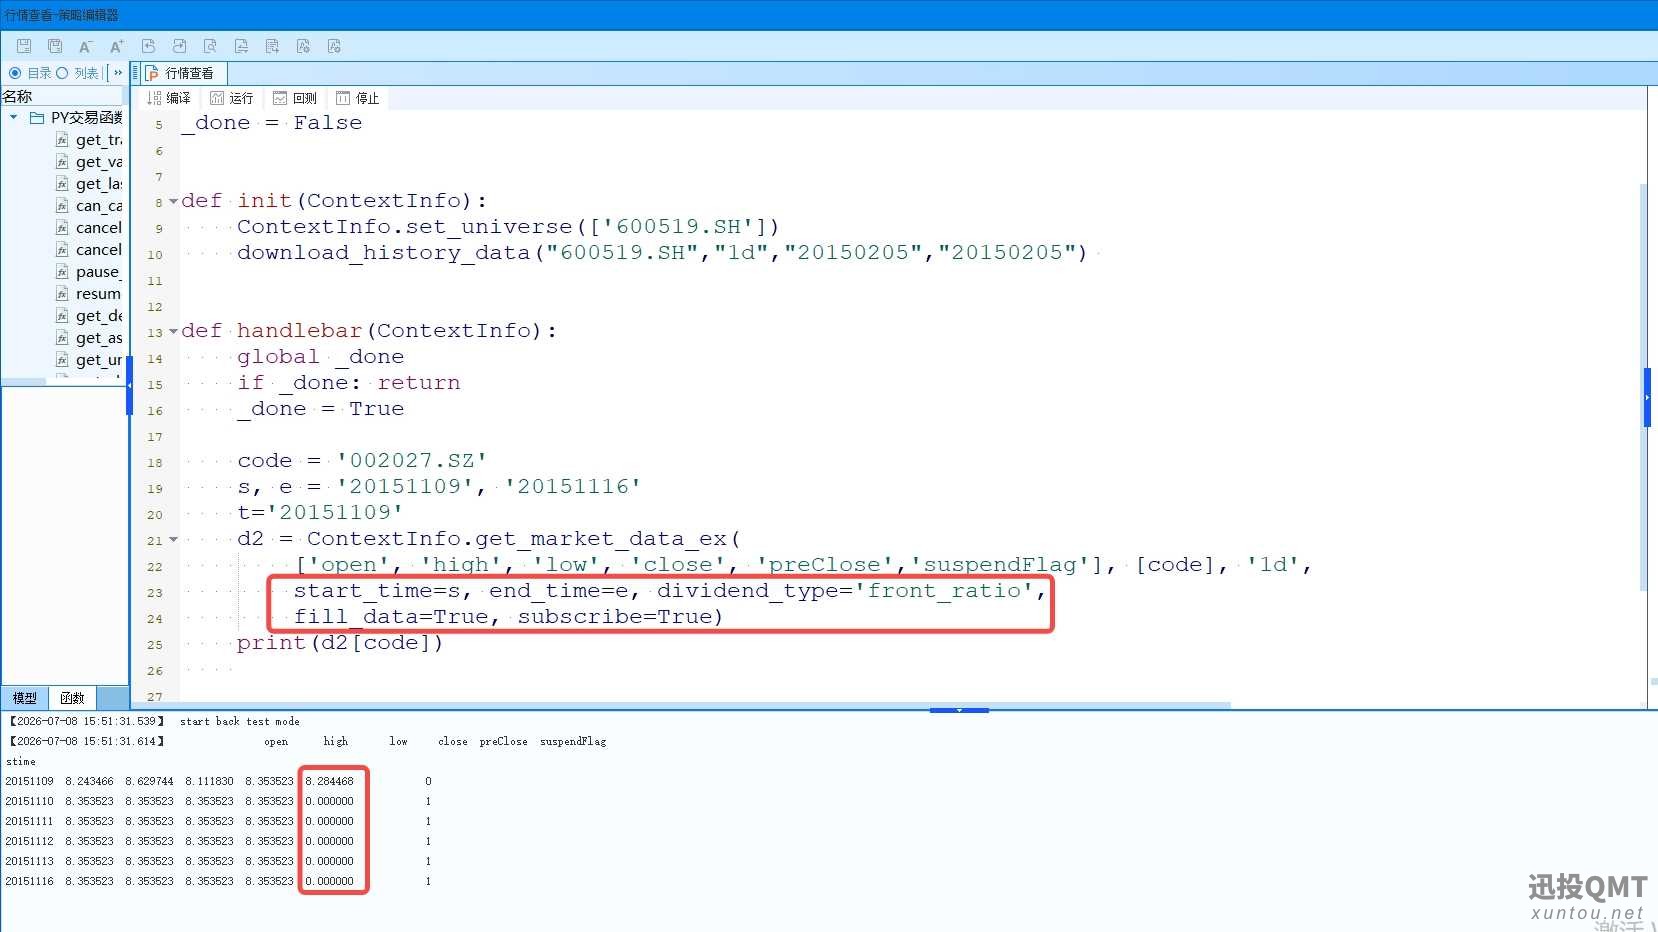Screen dimensions: 1658x932
Task: Click the 编译 compile button
Action: (169, 98)
